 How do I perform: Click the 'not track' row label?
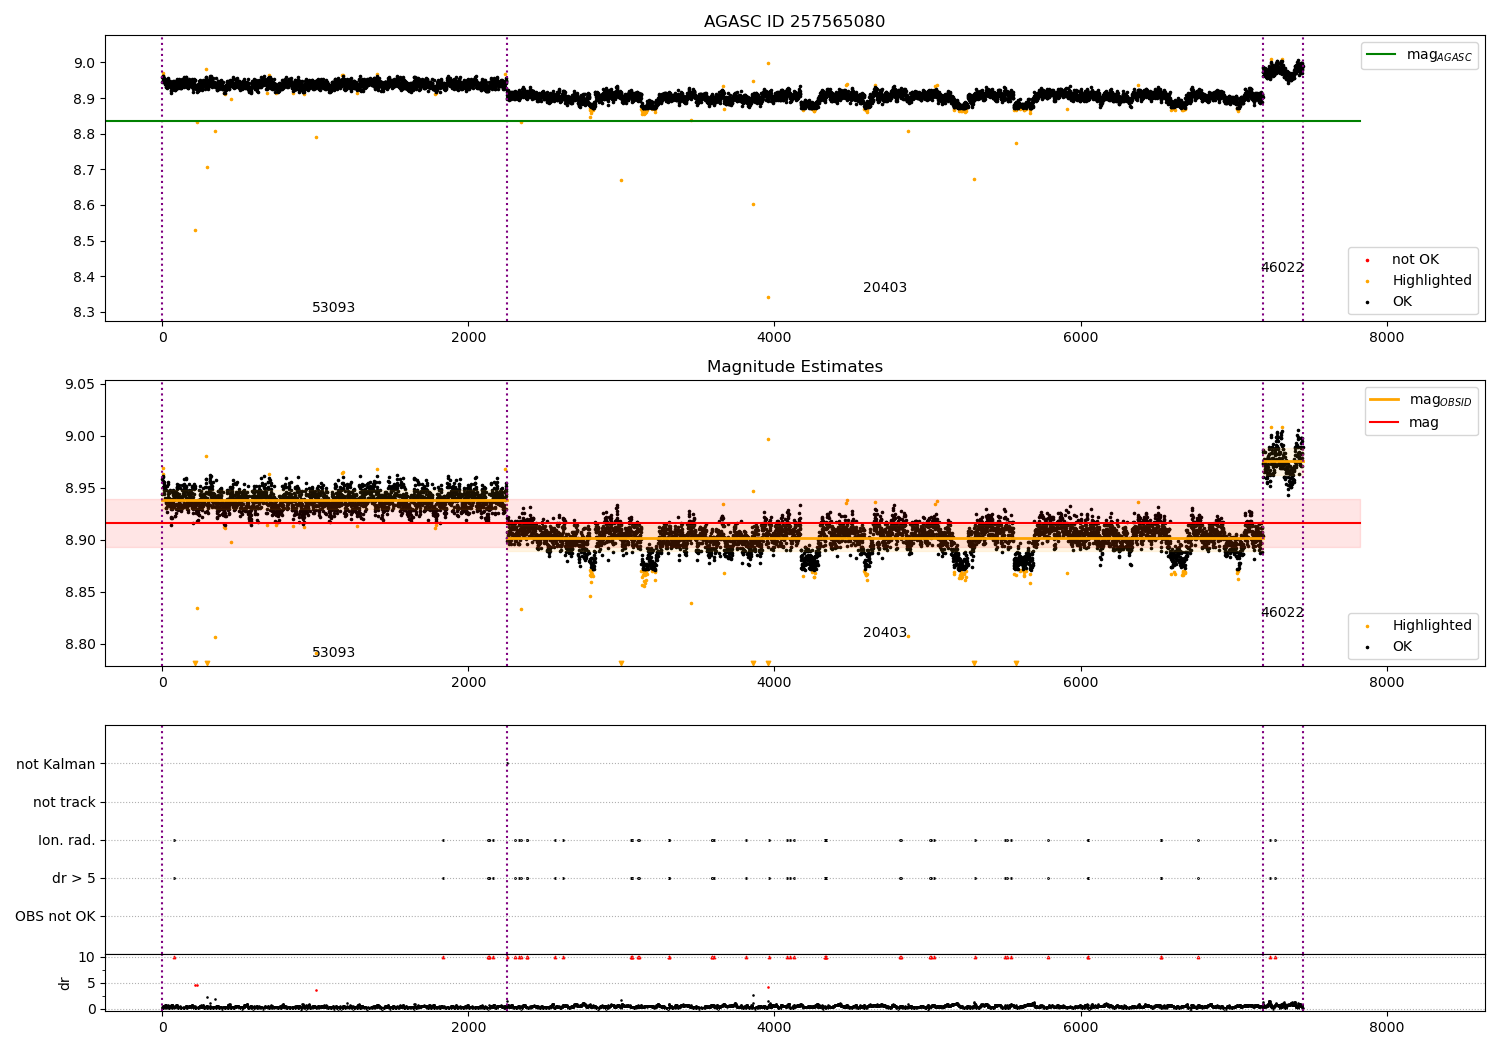tap(64, 802)
